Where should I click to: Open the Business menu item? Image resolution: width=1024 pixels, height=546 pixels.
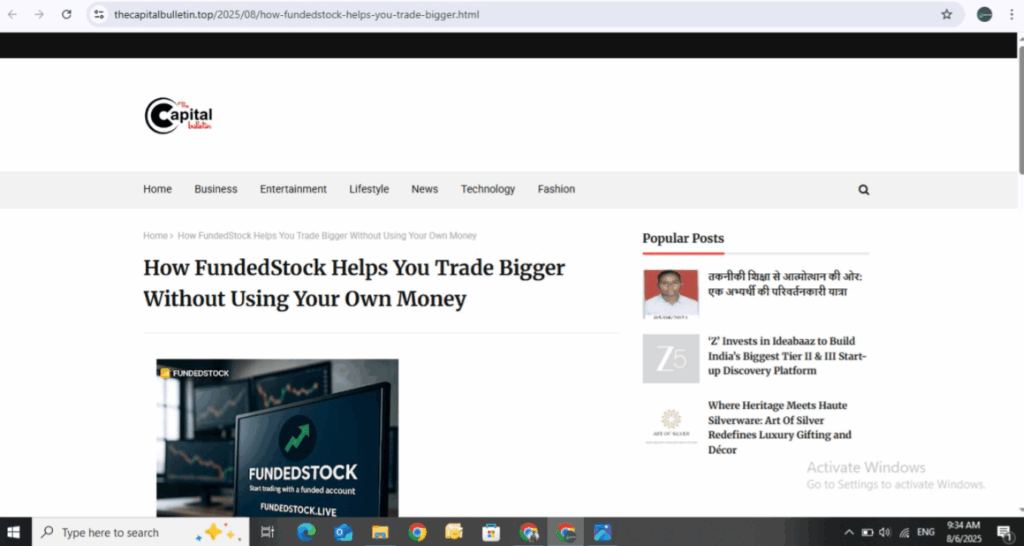(215, 189)
